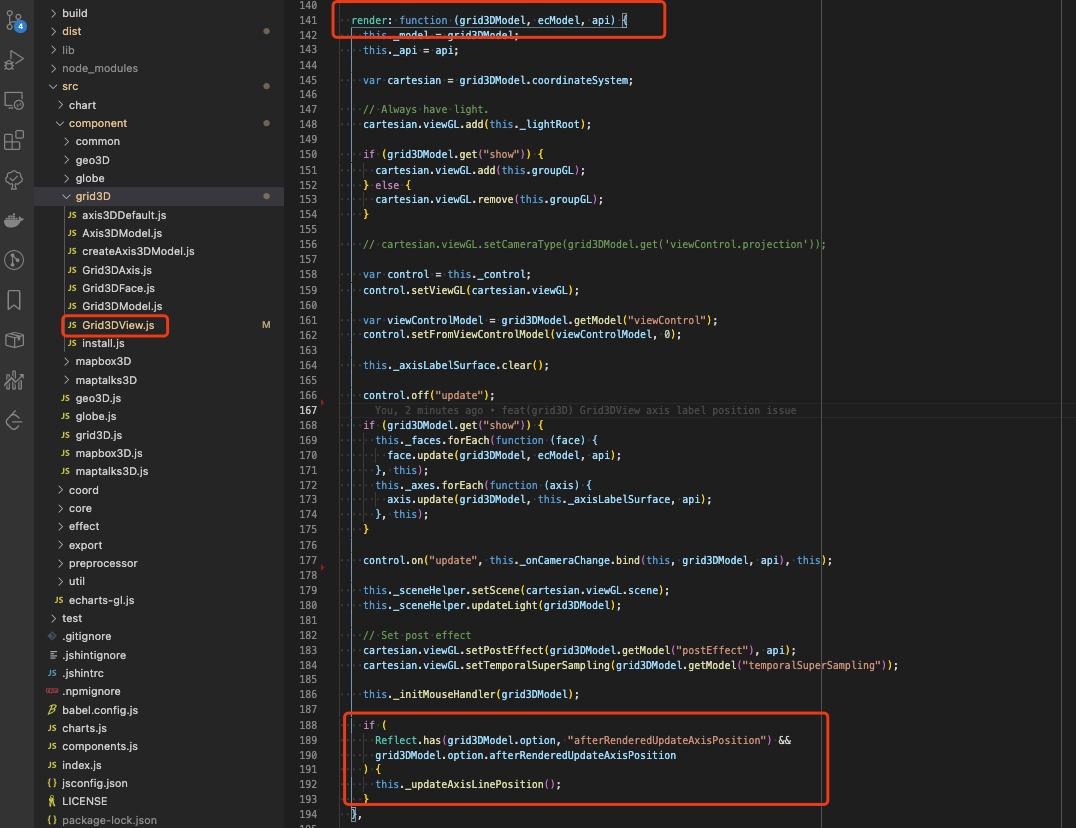1076x828 pixels.
Task: Open mapbox3D.js file
Action: 159,453
